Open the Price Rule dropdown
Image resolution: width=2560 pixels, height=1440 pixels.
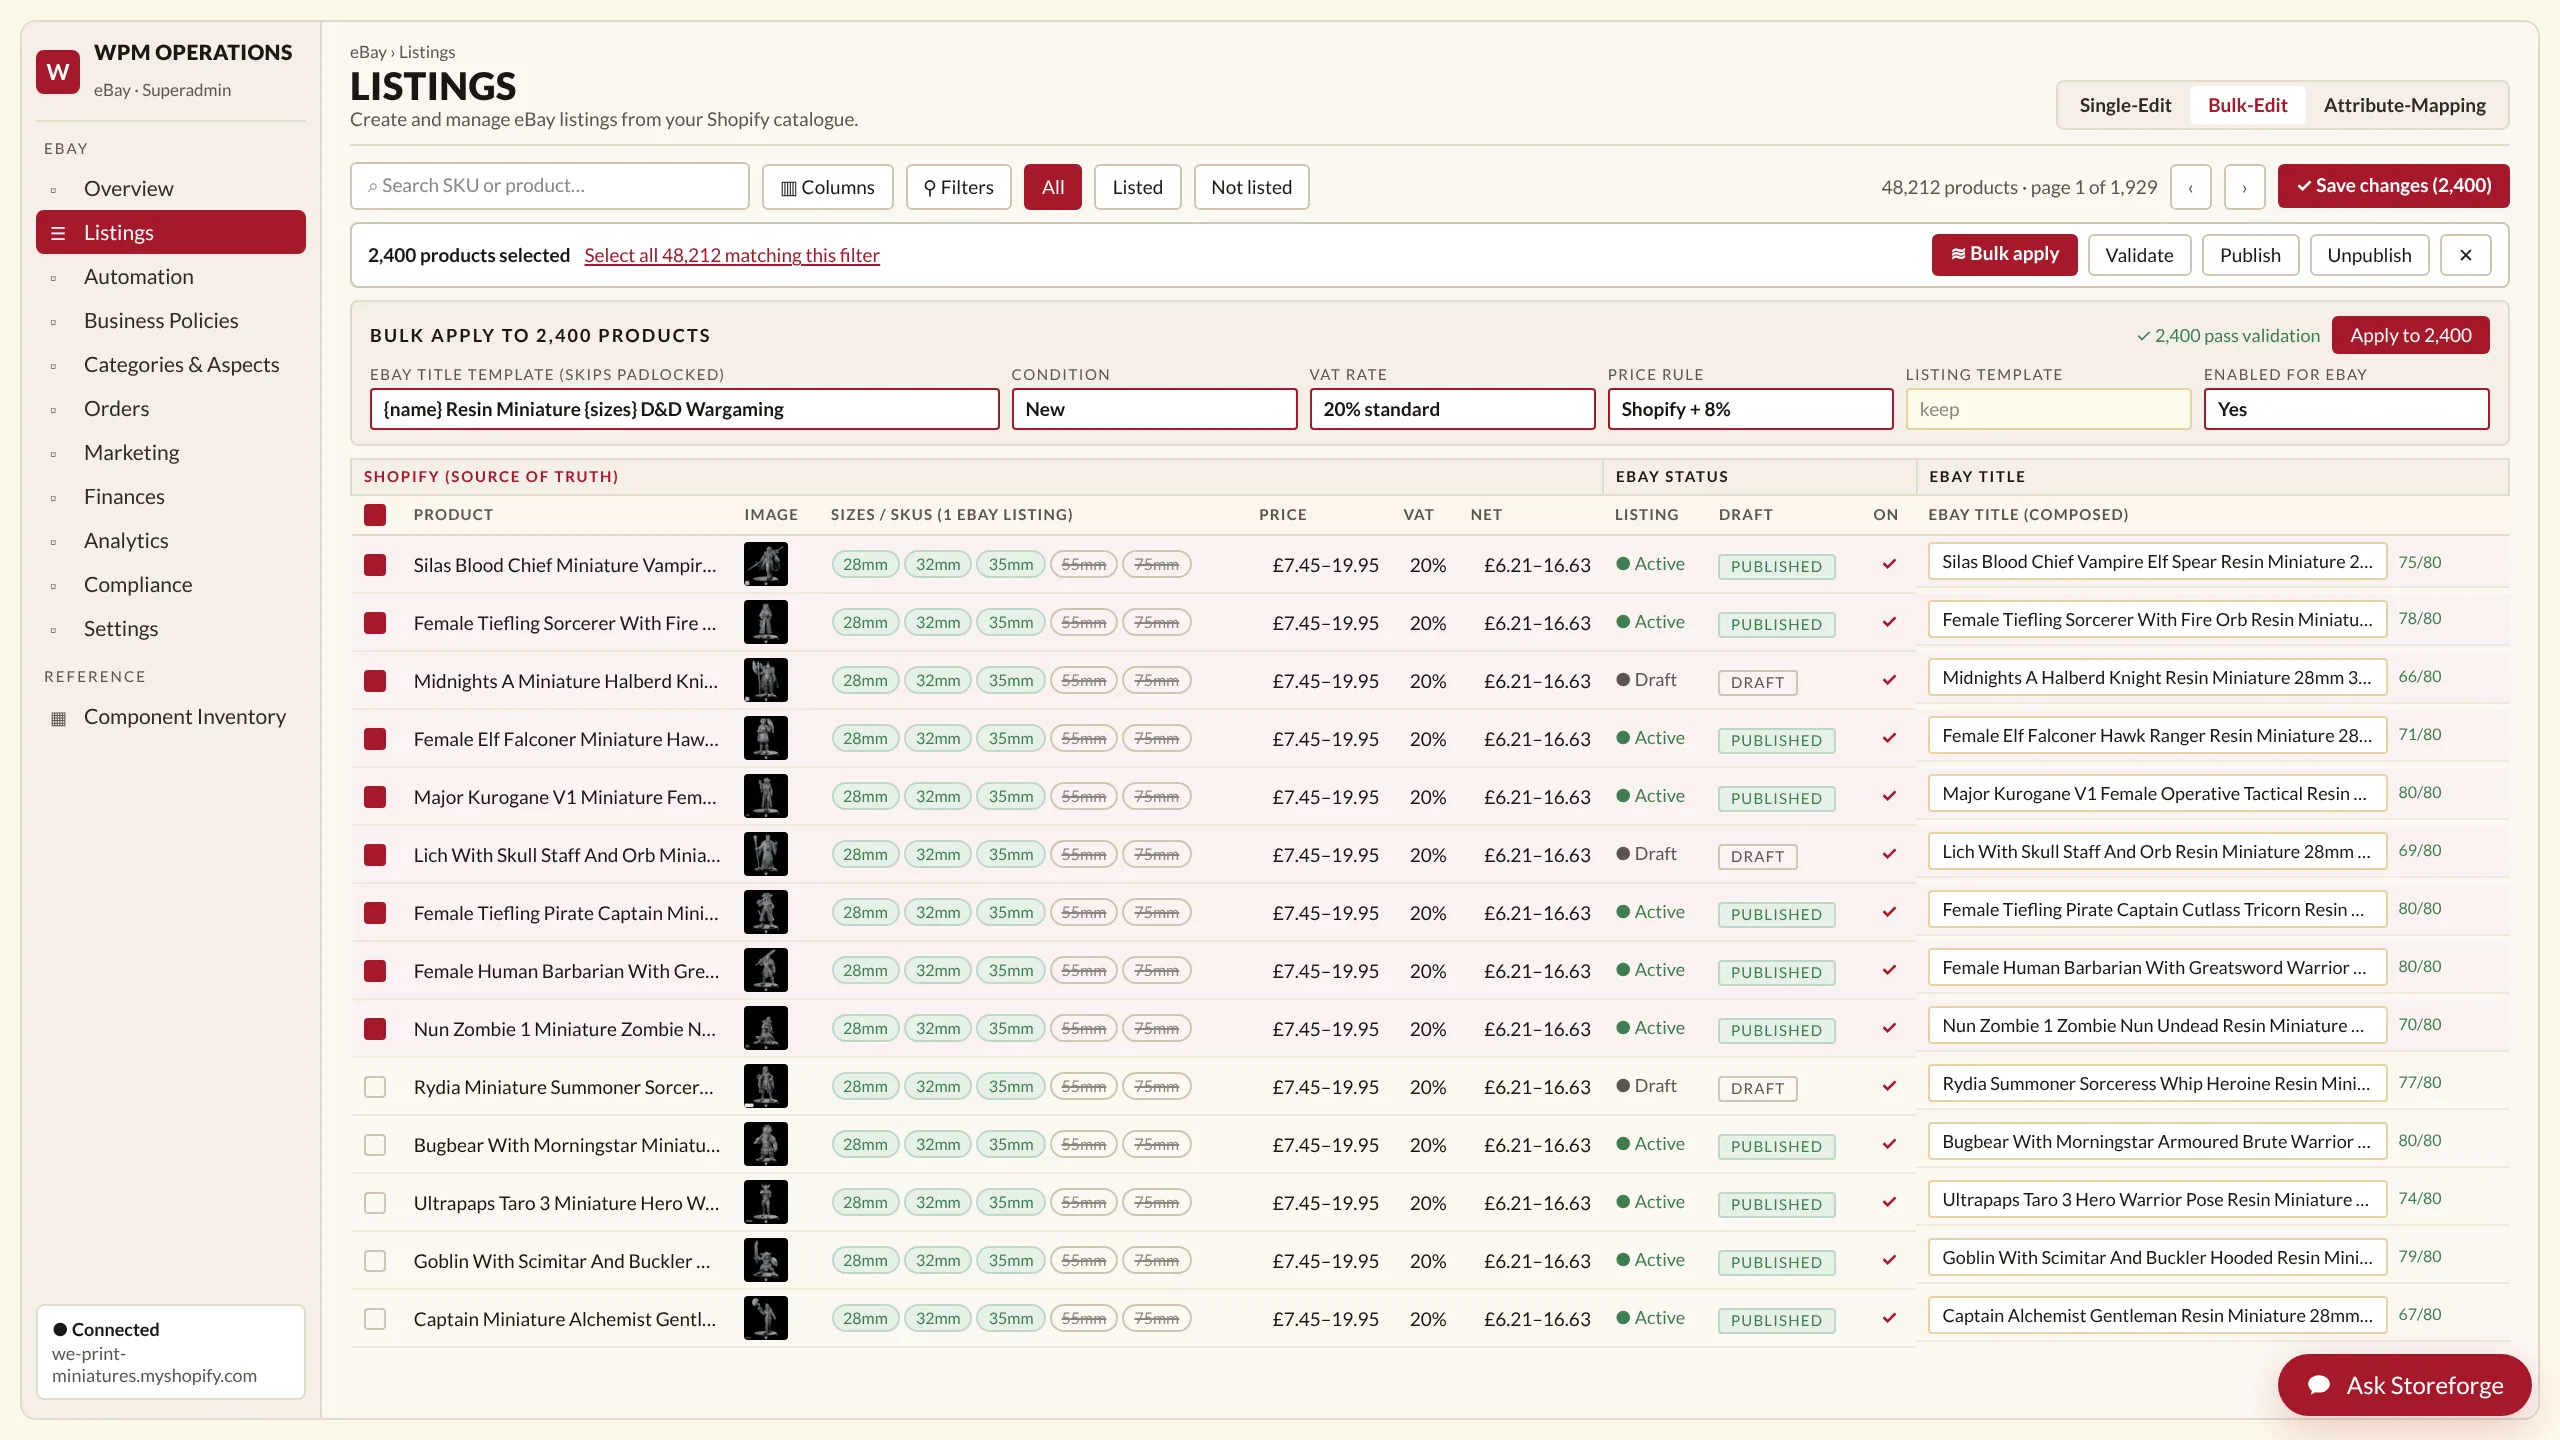point(1750,409)
